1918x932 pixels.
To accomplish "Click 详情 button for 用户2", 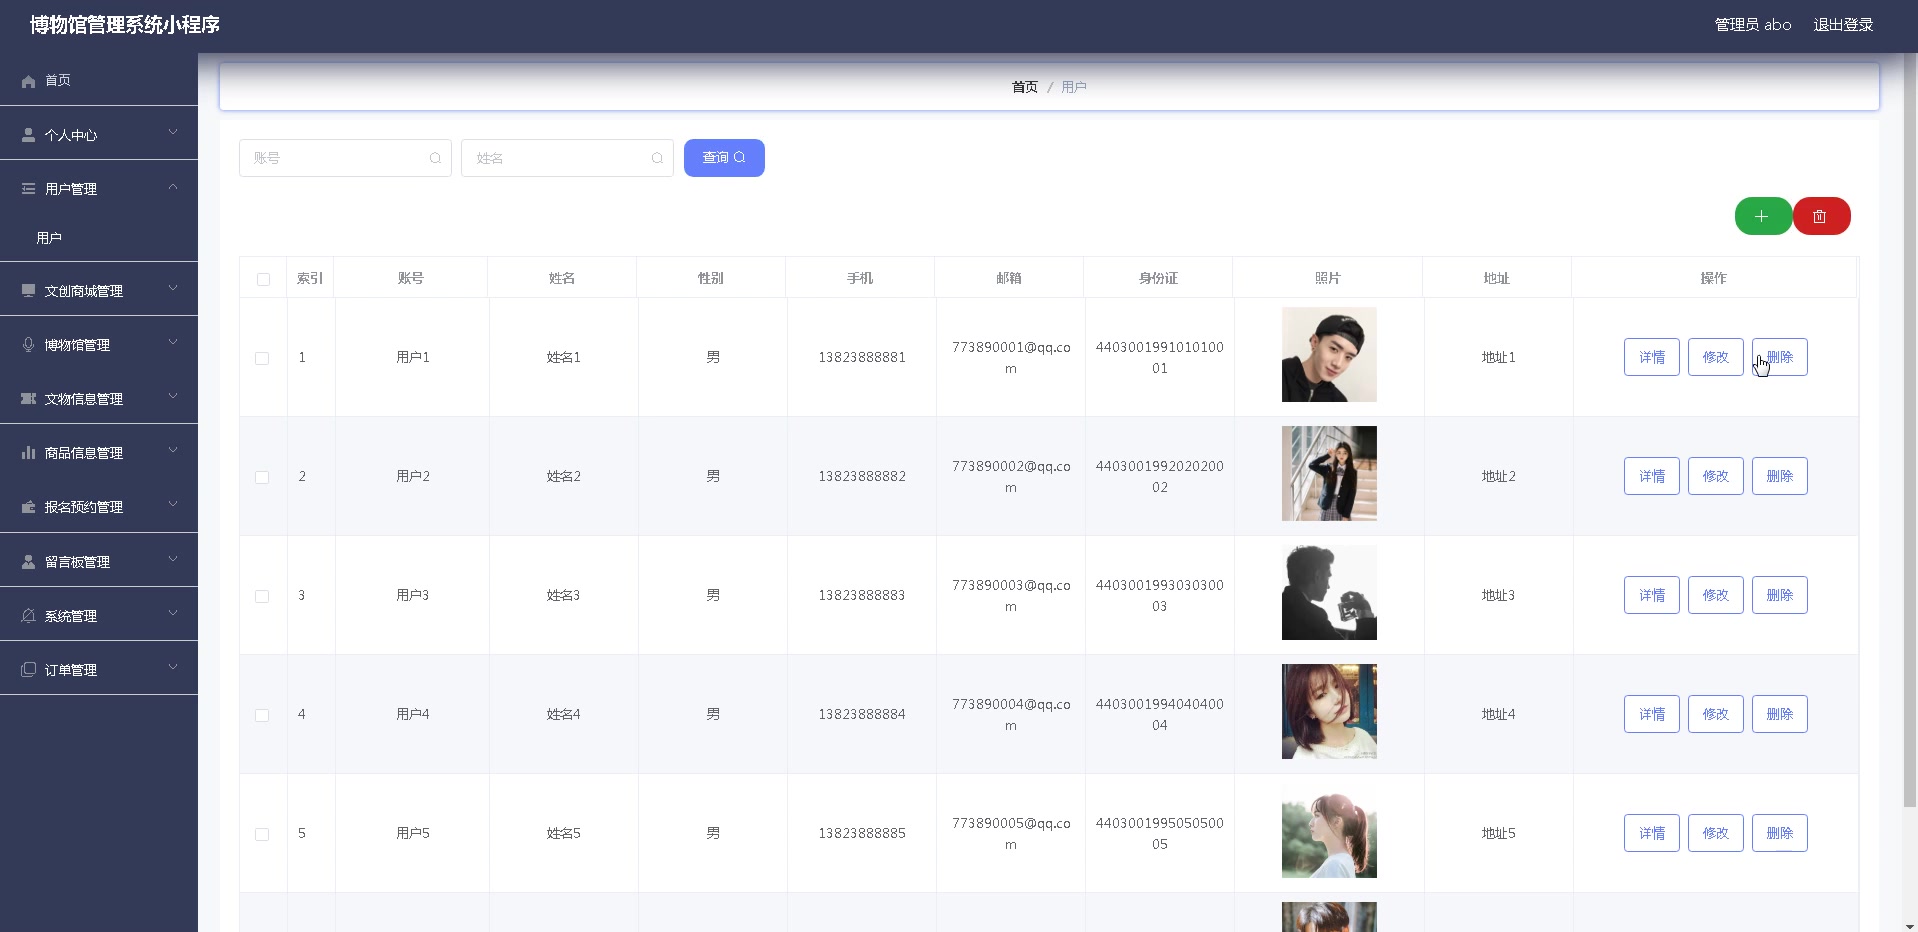I will click(x=1652, y=476).
